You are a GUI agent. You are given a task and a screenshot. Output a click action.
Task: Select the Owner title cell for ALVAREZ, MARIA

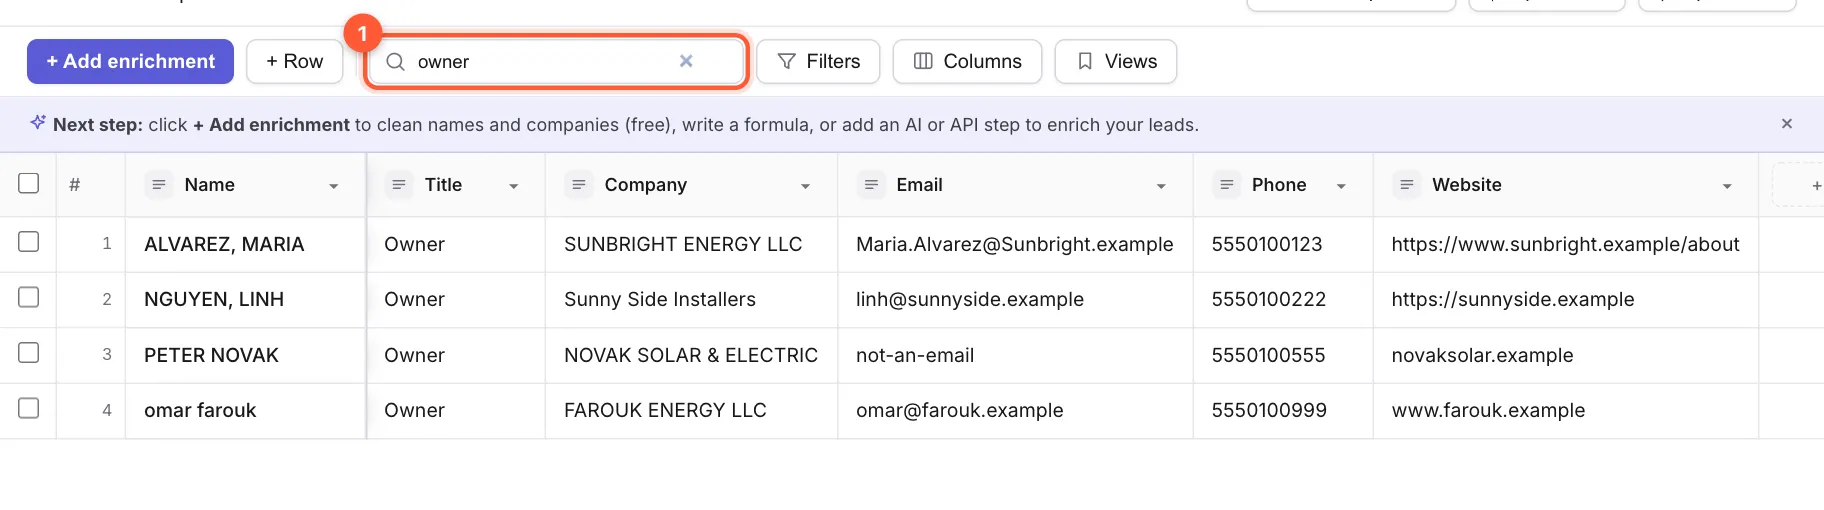pyautogui.click(x=456, y=245)
